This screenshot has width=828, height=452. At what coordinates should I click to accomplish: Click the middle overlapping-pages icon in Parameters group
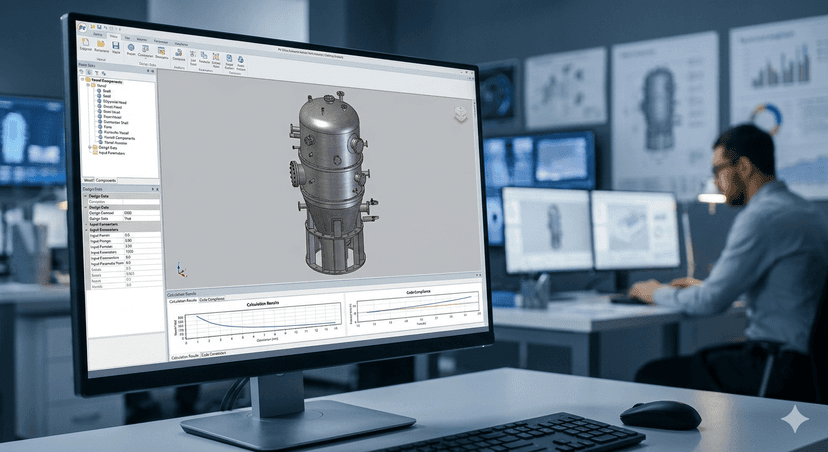(204, 55)
